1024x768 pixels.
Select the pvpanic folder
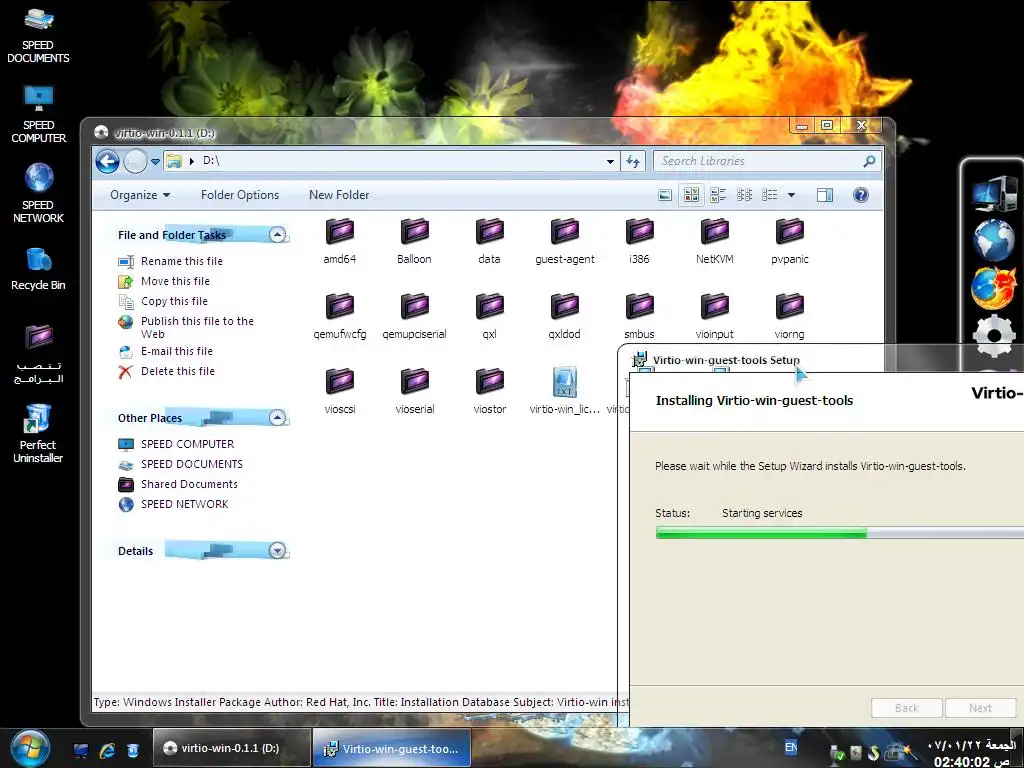click(790, 240)
